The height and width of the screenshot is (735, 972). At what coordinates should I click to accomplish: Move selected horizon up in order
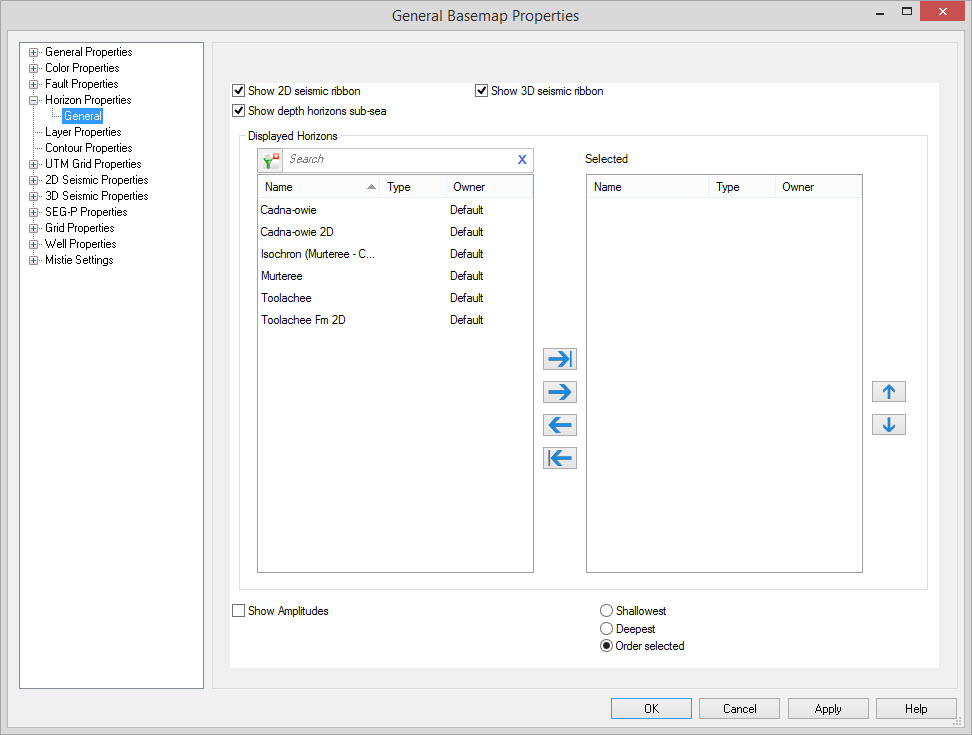(x=888, y=392)
